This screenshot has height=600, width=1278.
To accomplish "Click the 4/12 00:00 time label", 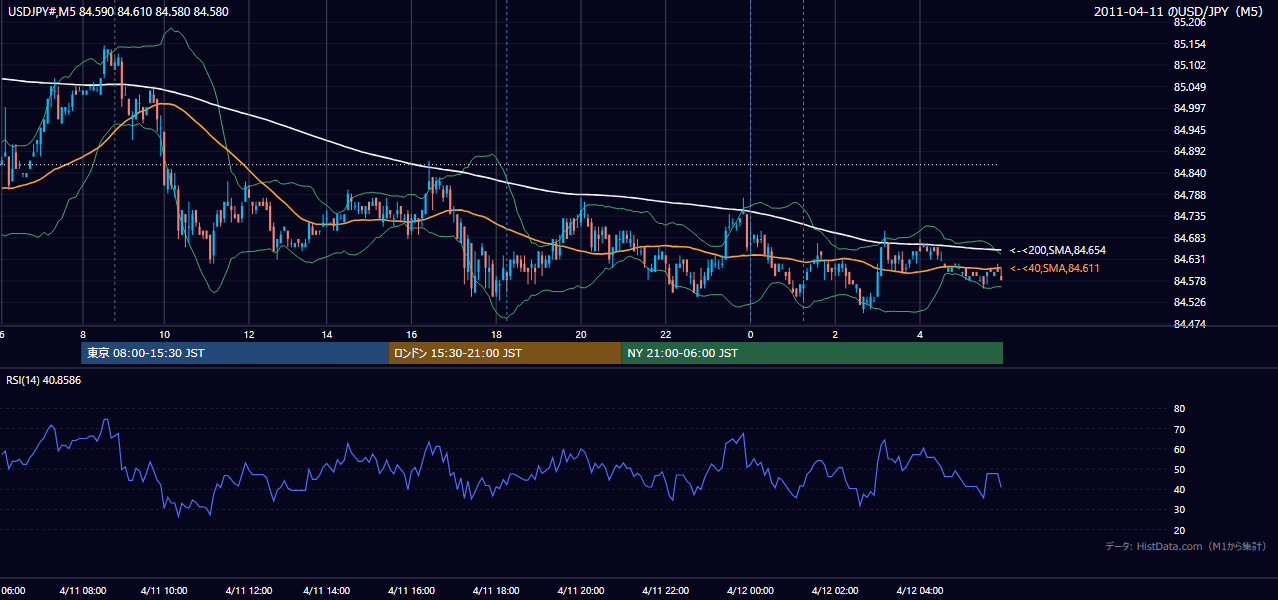I will (x=752, y=591).
